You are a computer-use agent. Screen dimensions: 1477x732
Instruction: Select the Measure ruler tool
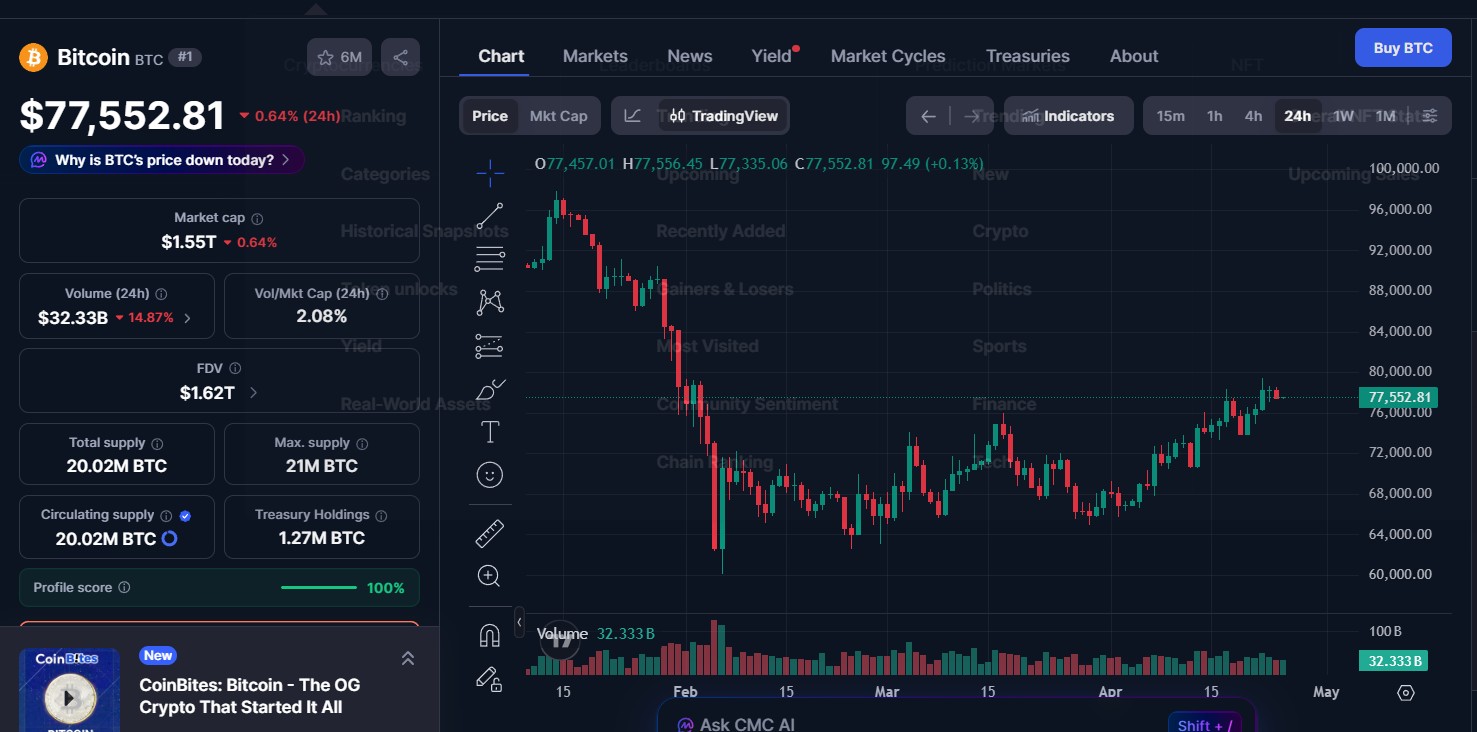(x=489, y=532)
